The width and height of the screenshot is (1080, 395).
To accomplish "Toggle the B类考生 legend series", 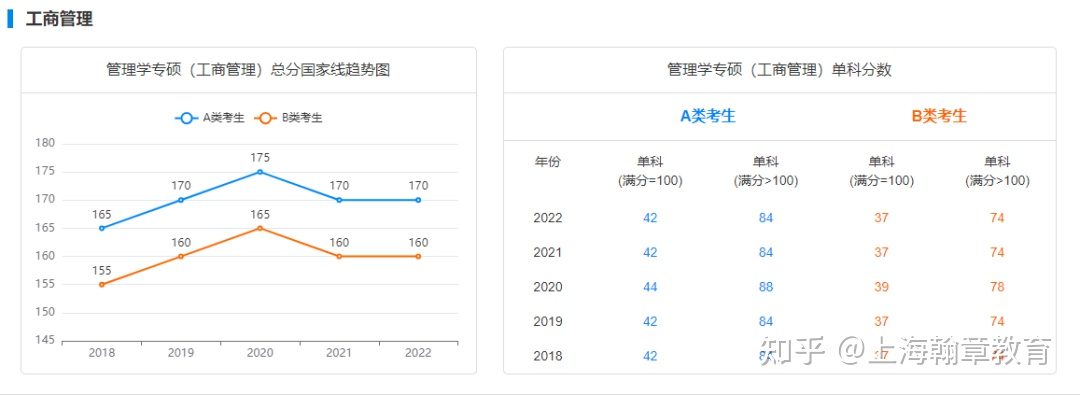I will (x=288, y=118).
